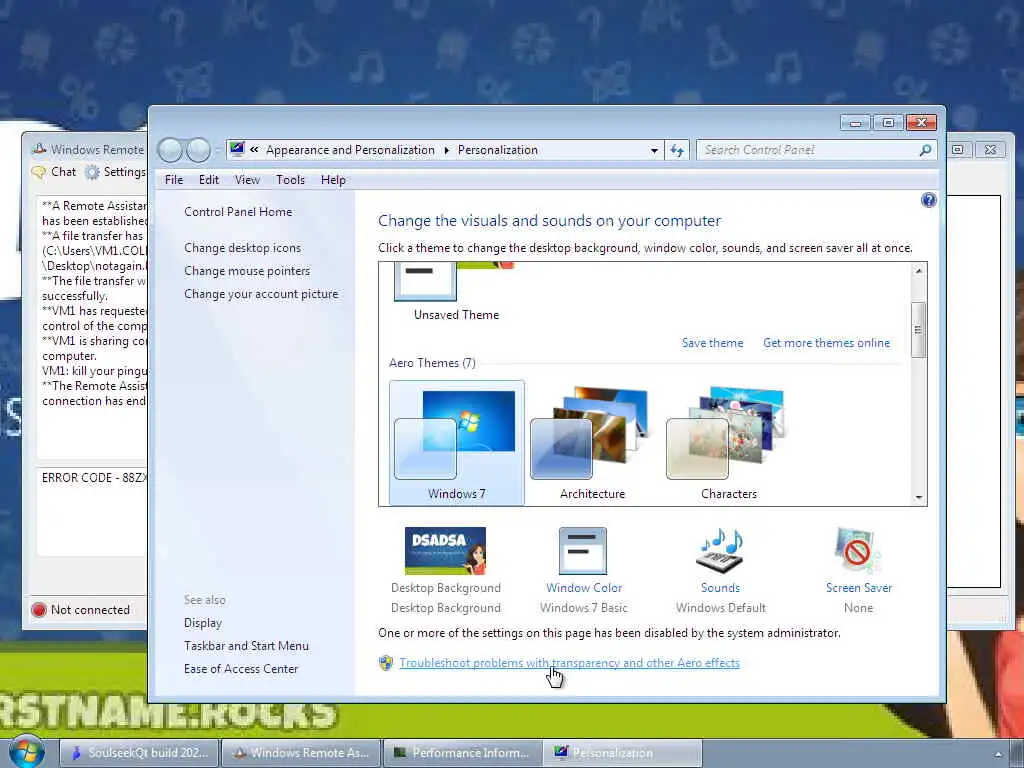Open the Window Color icon
The image size is (1024, 768).
pos(583,551)
